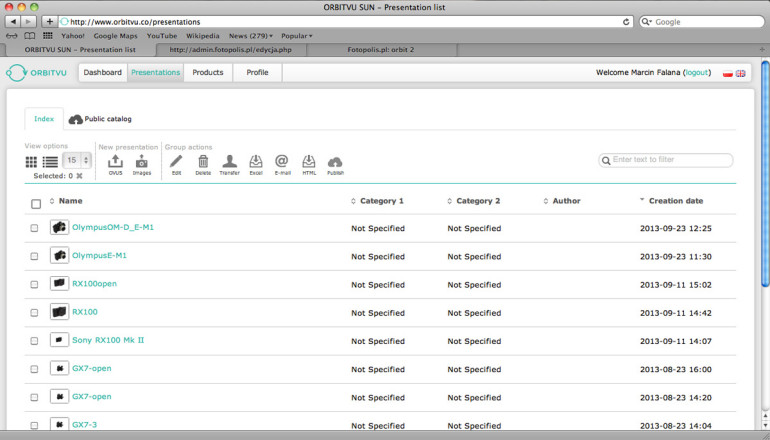This screenshot has width=770, height=440.
Task: Check the Sony RX100 Mk II checkbox
Action: pos(34,341)
